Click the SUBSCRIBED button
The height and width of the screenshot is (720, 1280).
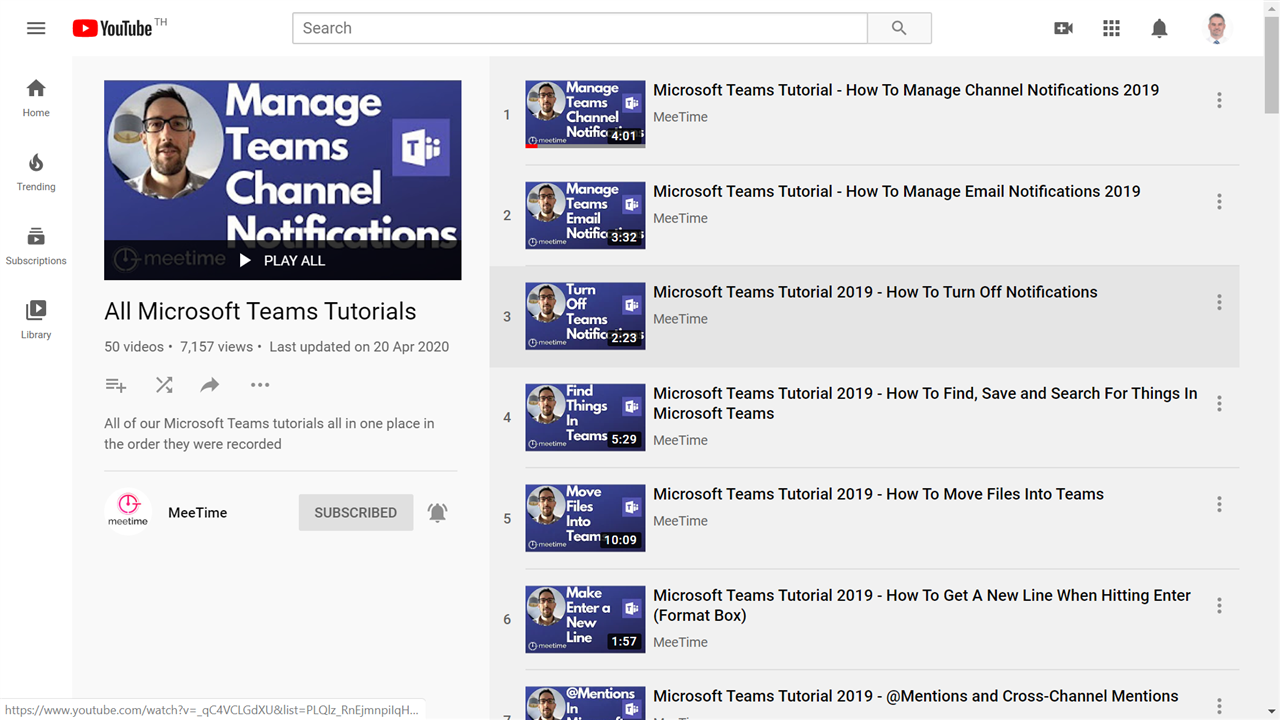pos(356,512)
